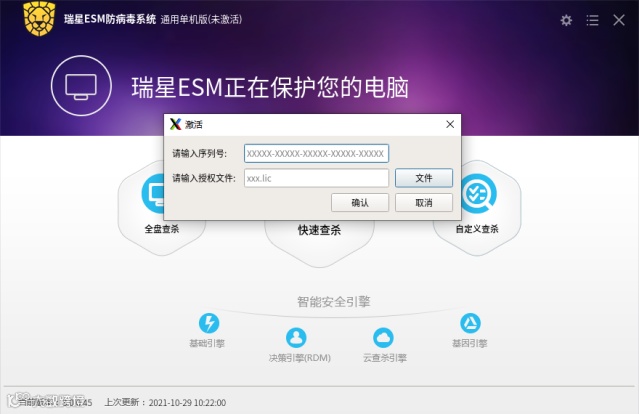Viewport: 639px width, 414px height.
Task: Click the X icon in 激活 dialog title
Action: 176,124
